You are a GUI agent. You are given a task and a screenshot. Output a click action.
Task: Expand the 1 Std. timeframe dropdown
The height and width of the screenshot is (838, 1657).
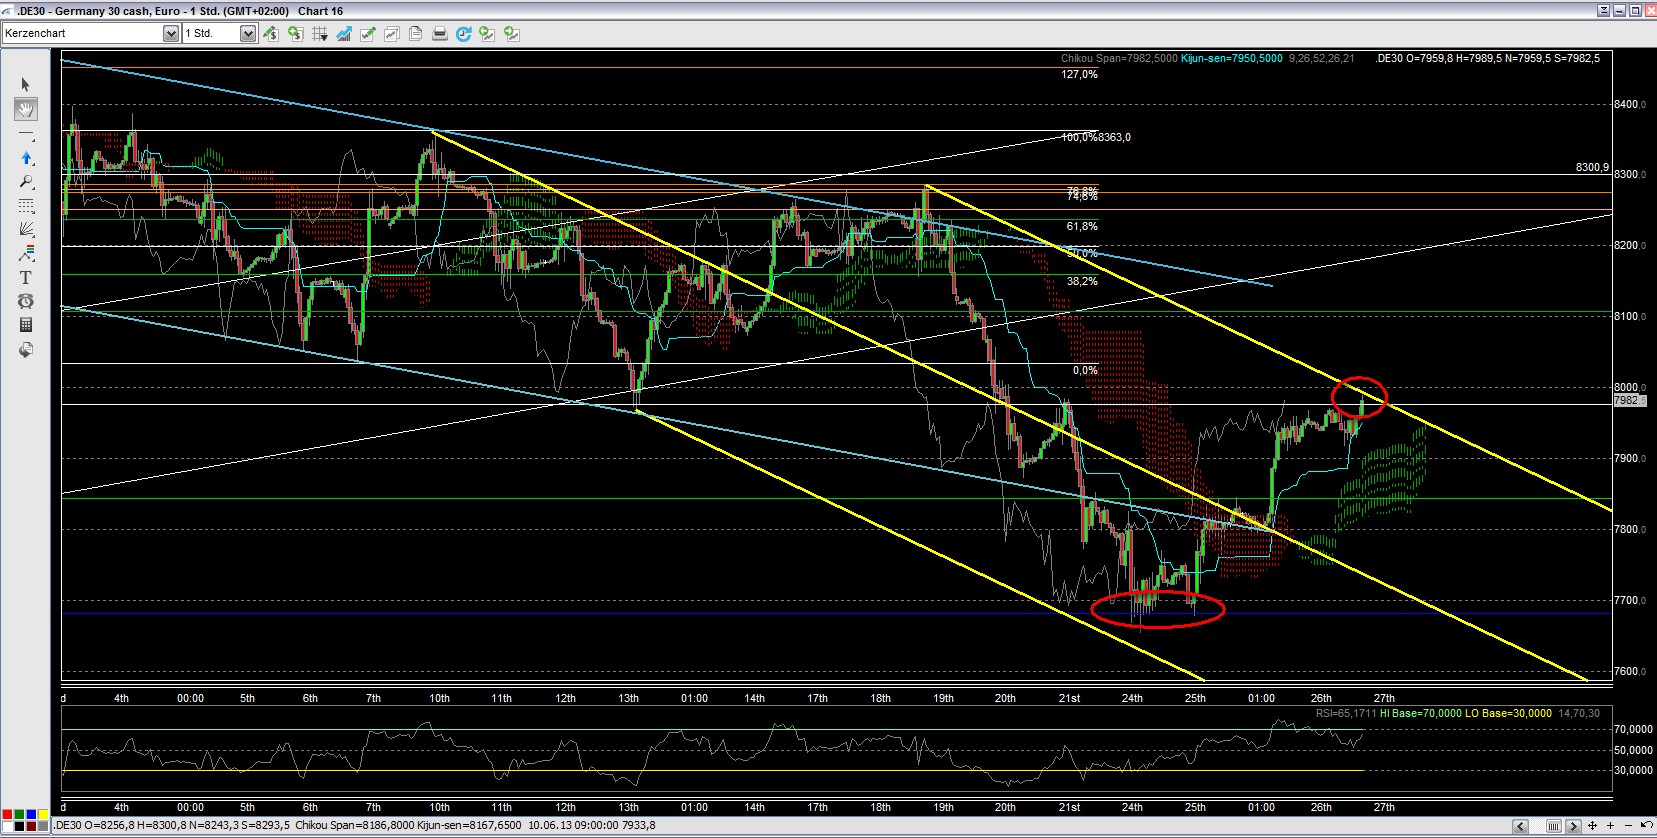(248, 34)
